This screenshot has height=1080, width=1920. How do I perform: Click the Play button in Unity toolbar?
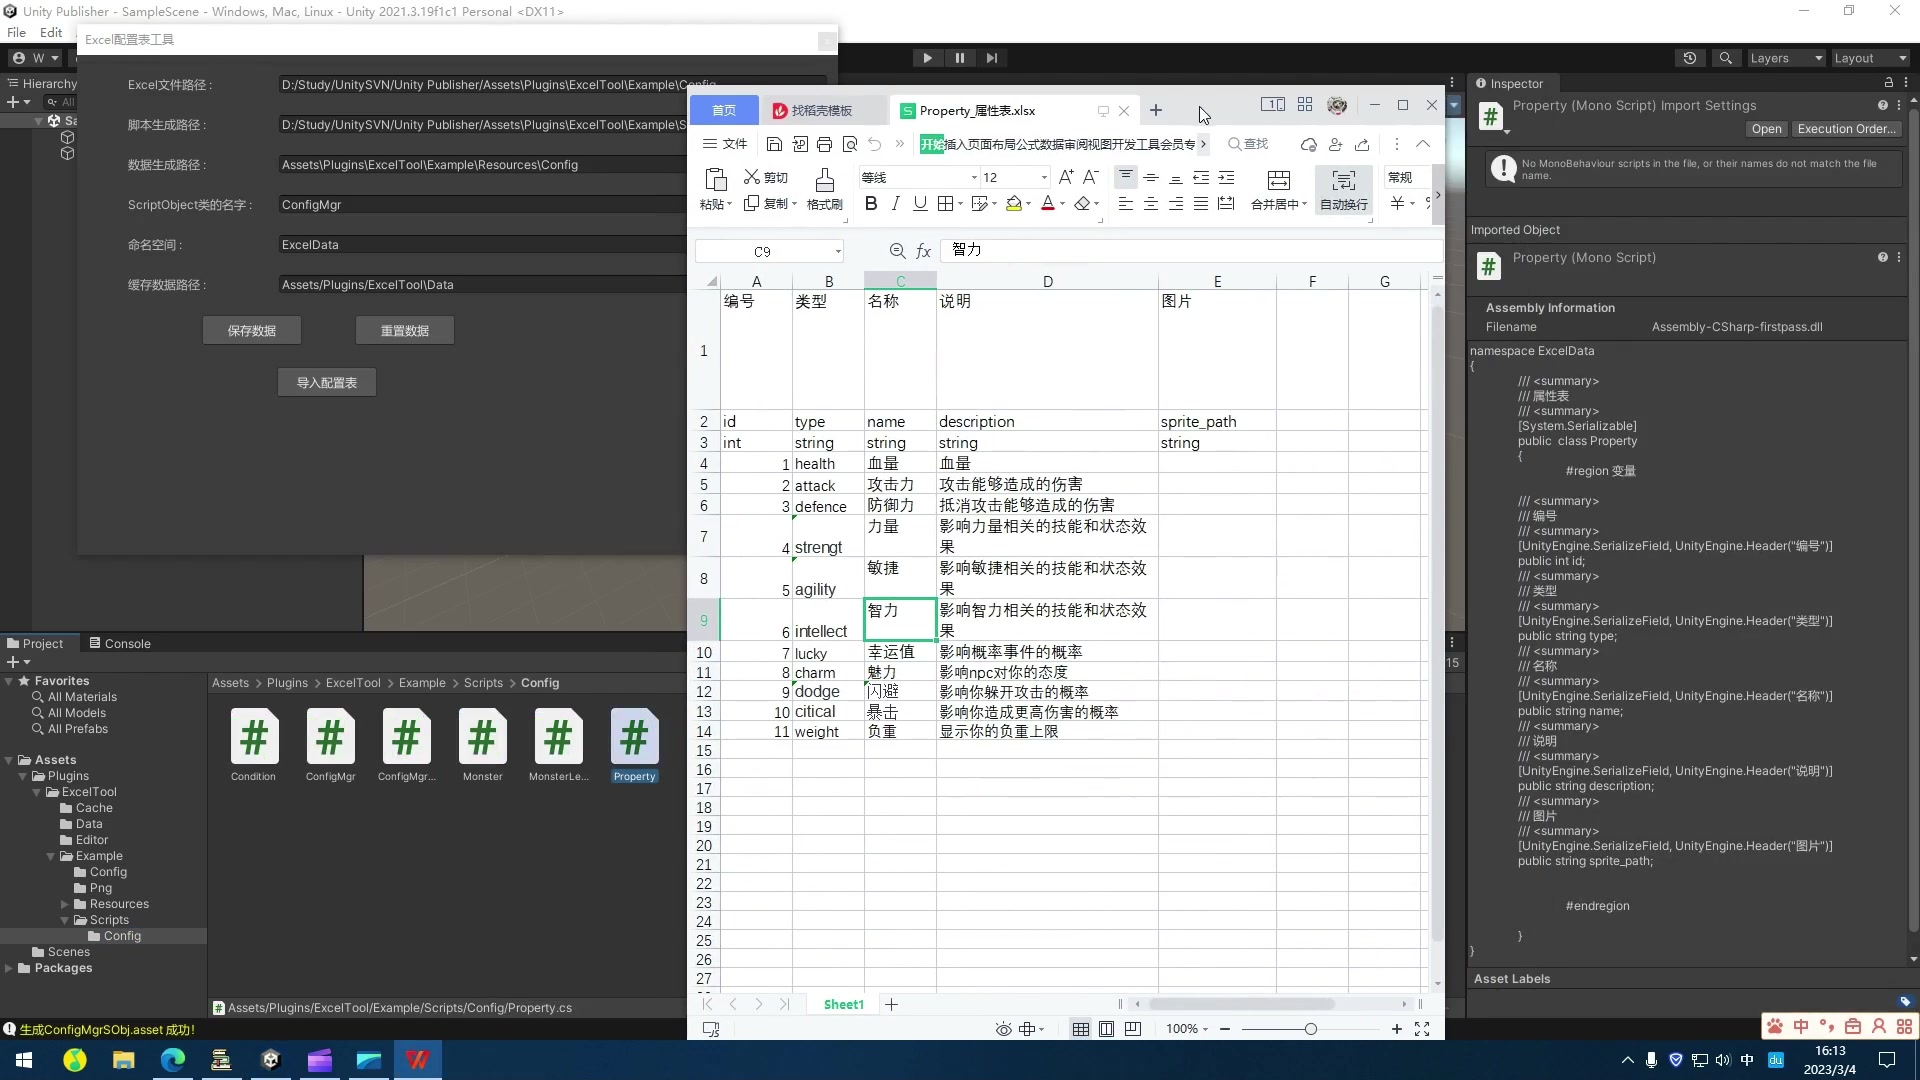[927, 57]
